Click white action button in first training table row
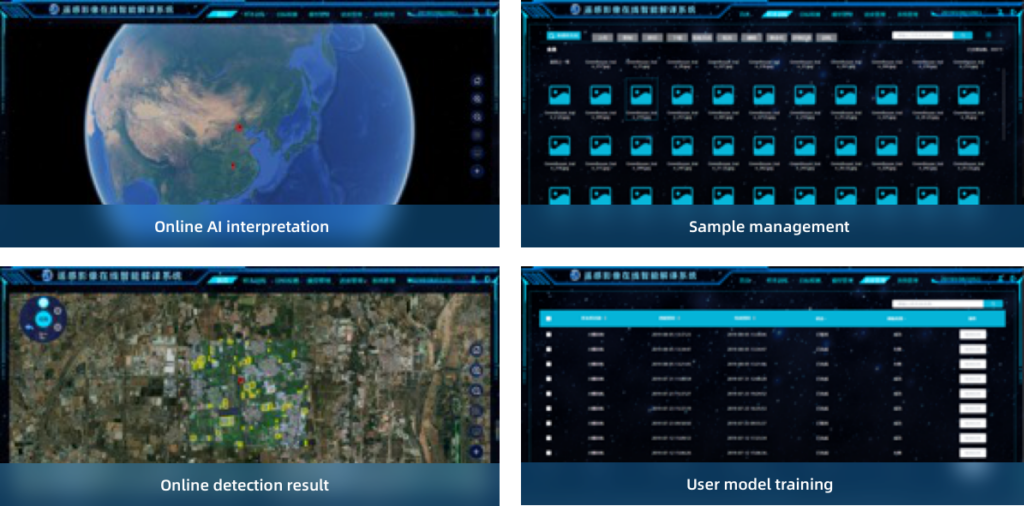1024x506 pixels. [x=972, y=334]
